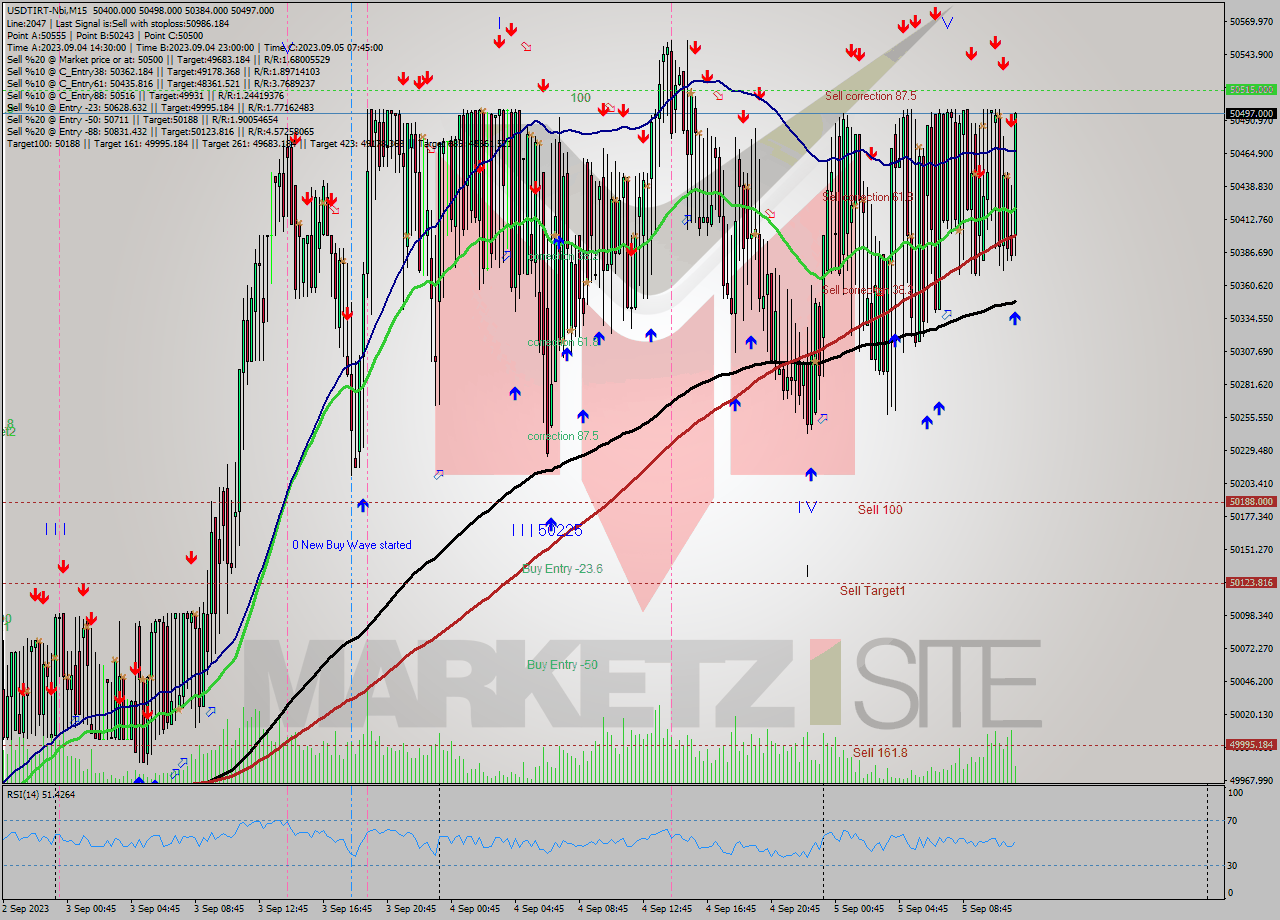Click the green '100' label near the chart top
Screen dimensions: 1280x920
[580, 98]
